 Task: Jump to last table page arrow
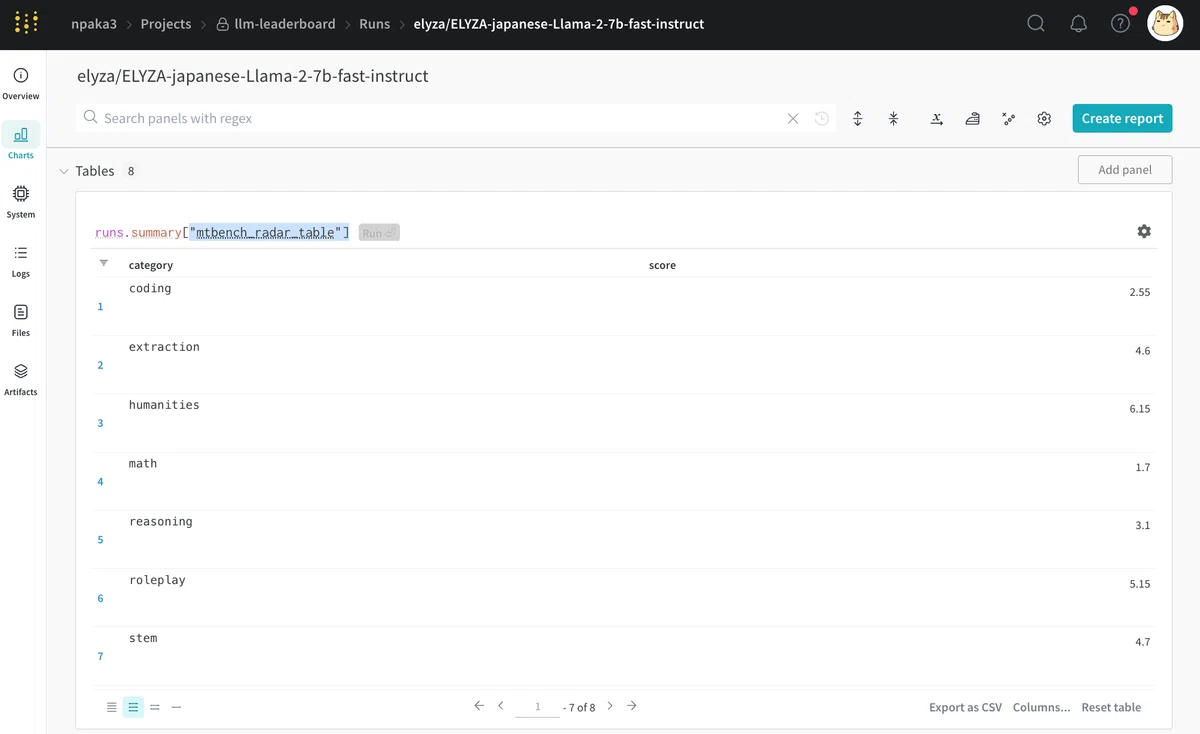(x=632, y=706)
